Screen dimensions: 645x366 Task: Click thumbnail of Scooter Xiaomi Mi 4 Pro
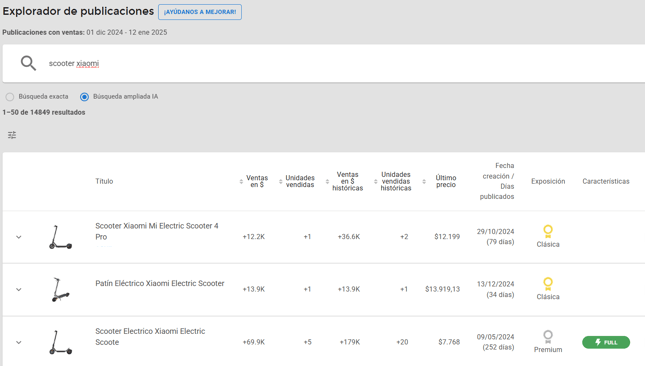pos(60,237)
